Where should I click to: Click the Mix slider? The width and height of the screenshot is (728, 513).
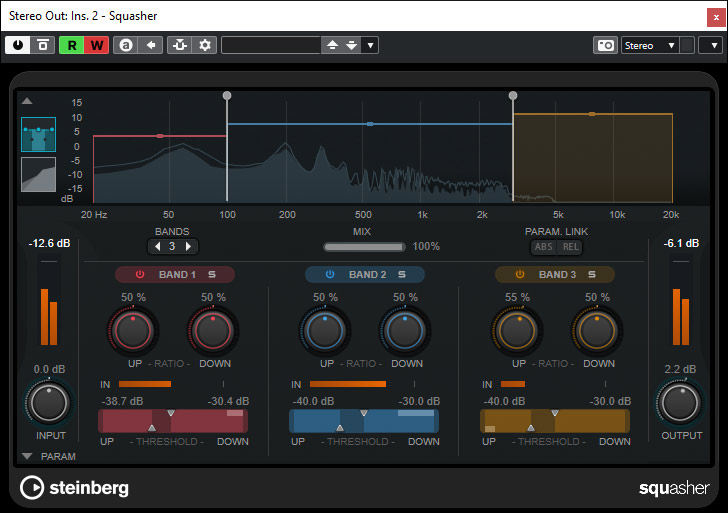pyautogui.click(x=364, y=246)
